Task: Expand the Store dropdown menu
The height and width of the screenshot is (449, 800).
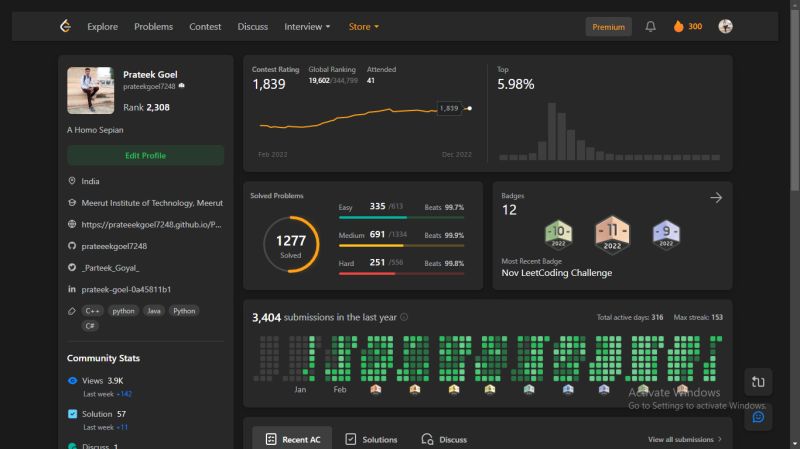Action: (364, 27)
